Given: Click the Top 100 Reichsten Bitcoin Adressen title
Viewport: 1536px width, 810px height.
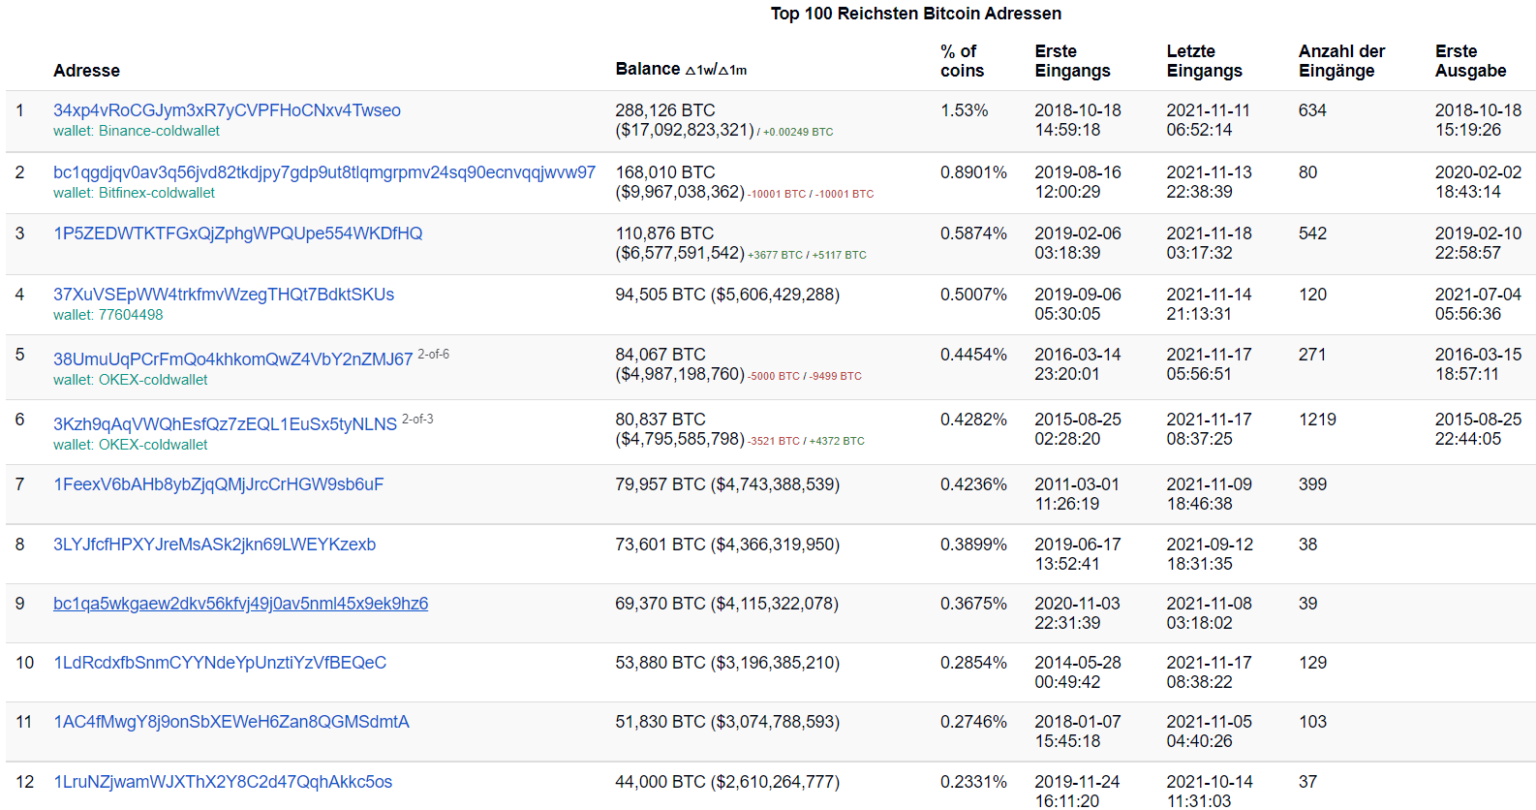Looking at the screenshot, I should (916, 13).
